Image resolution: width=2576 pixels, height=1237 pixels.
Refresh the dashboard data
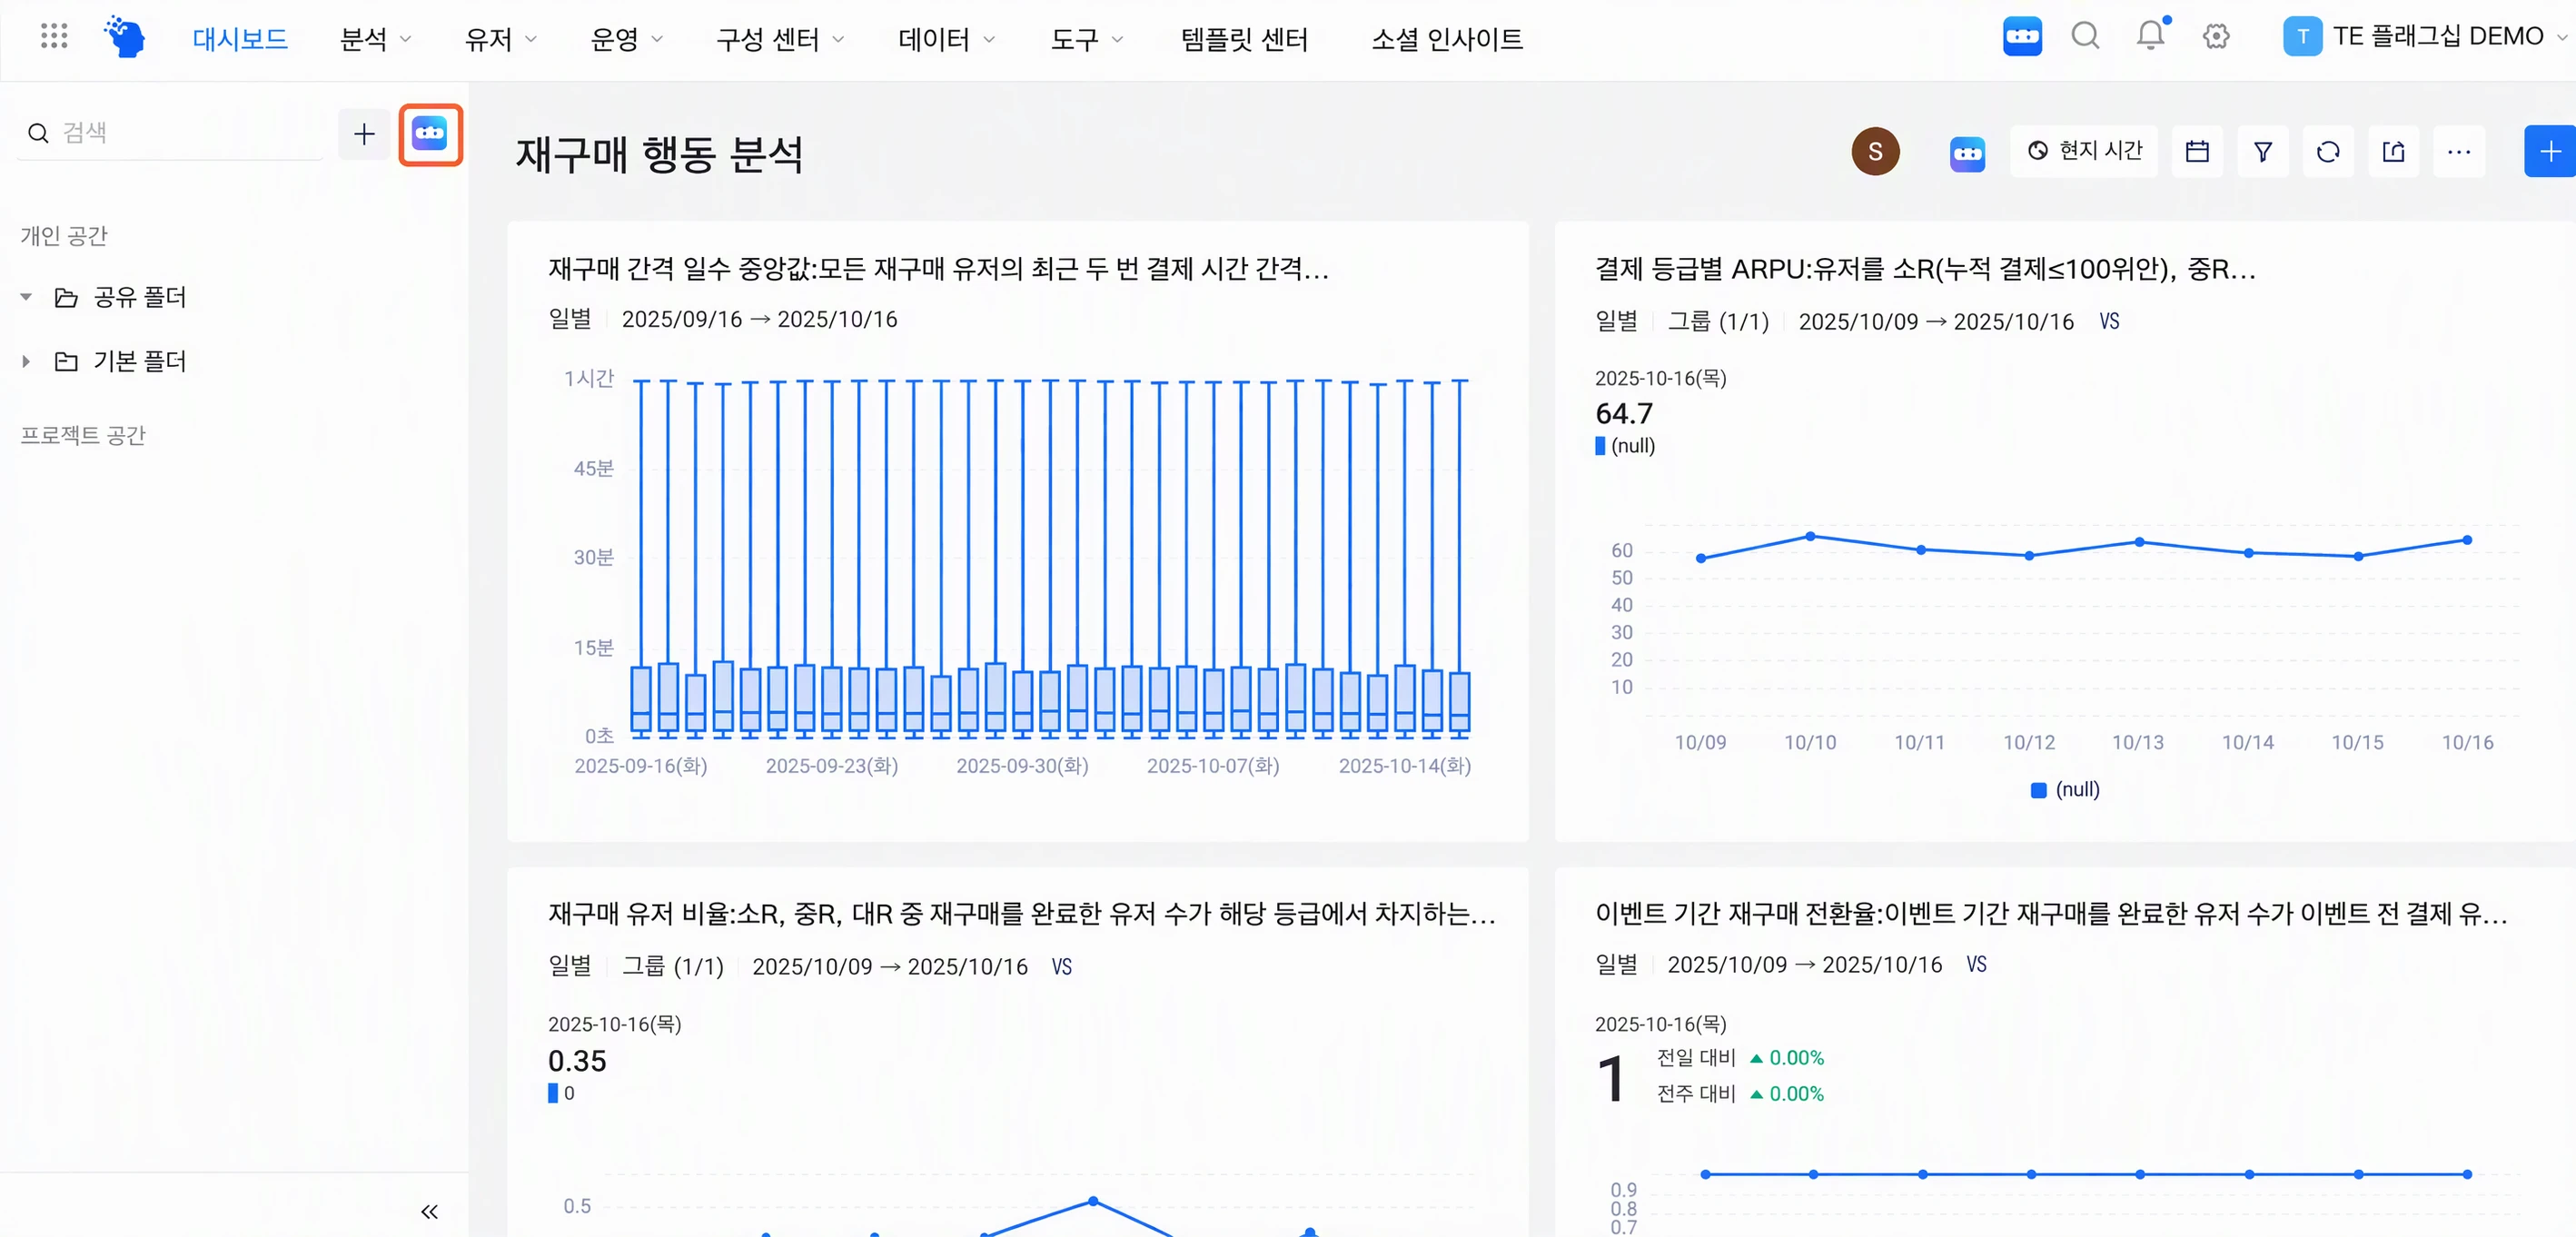click(x=2327, y=151)
